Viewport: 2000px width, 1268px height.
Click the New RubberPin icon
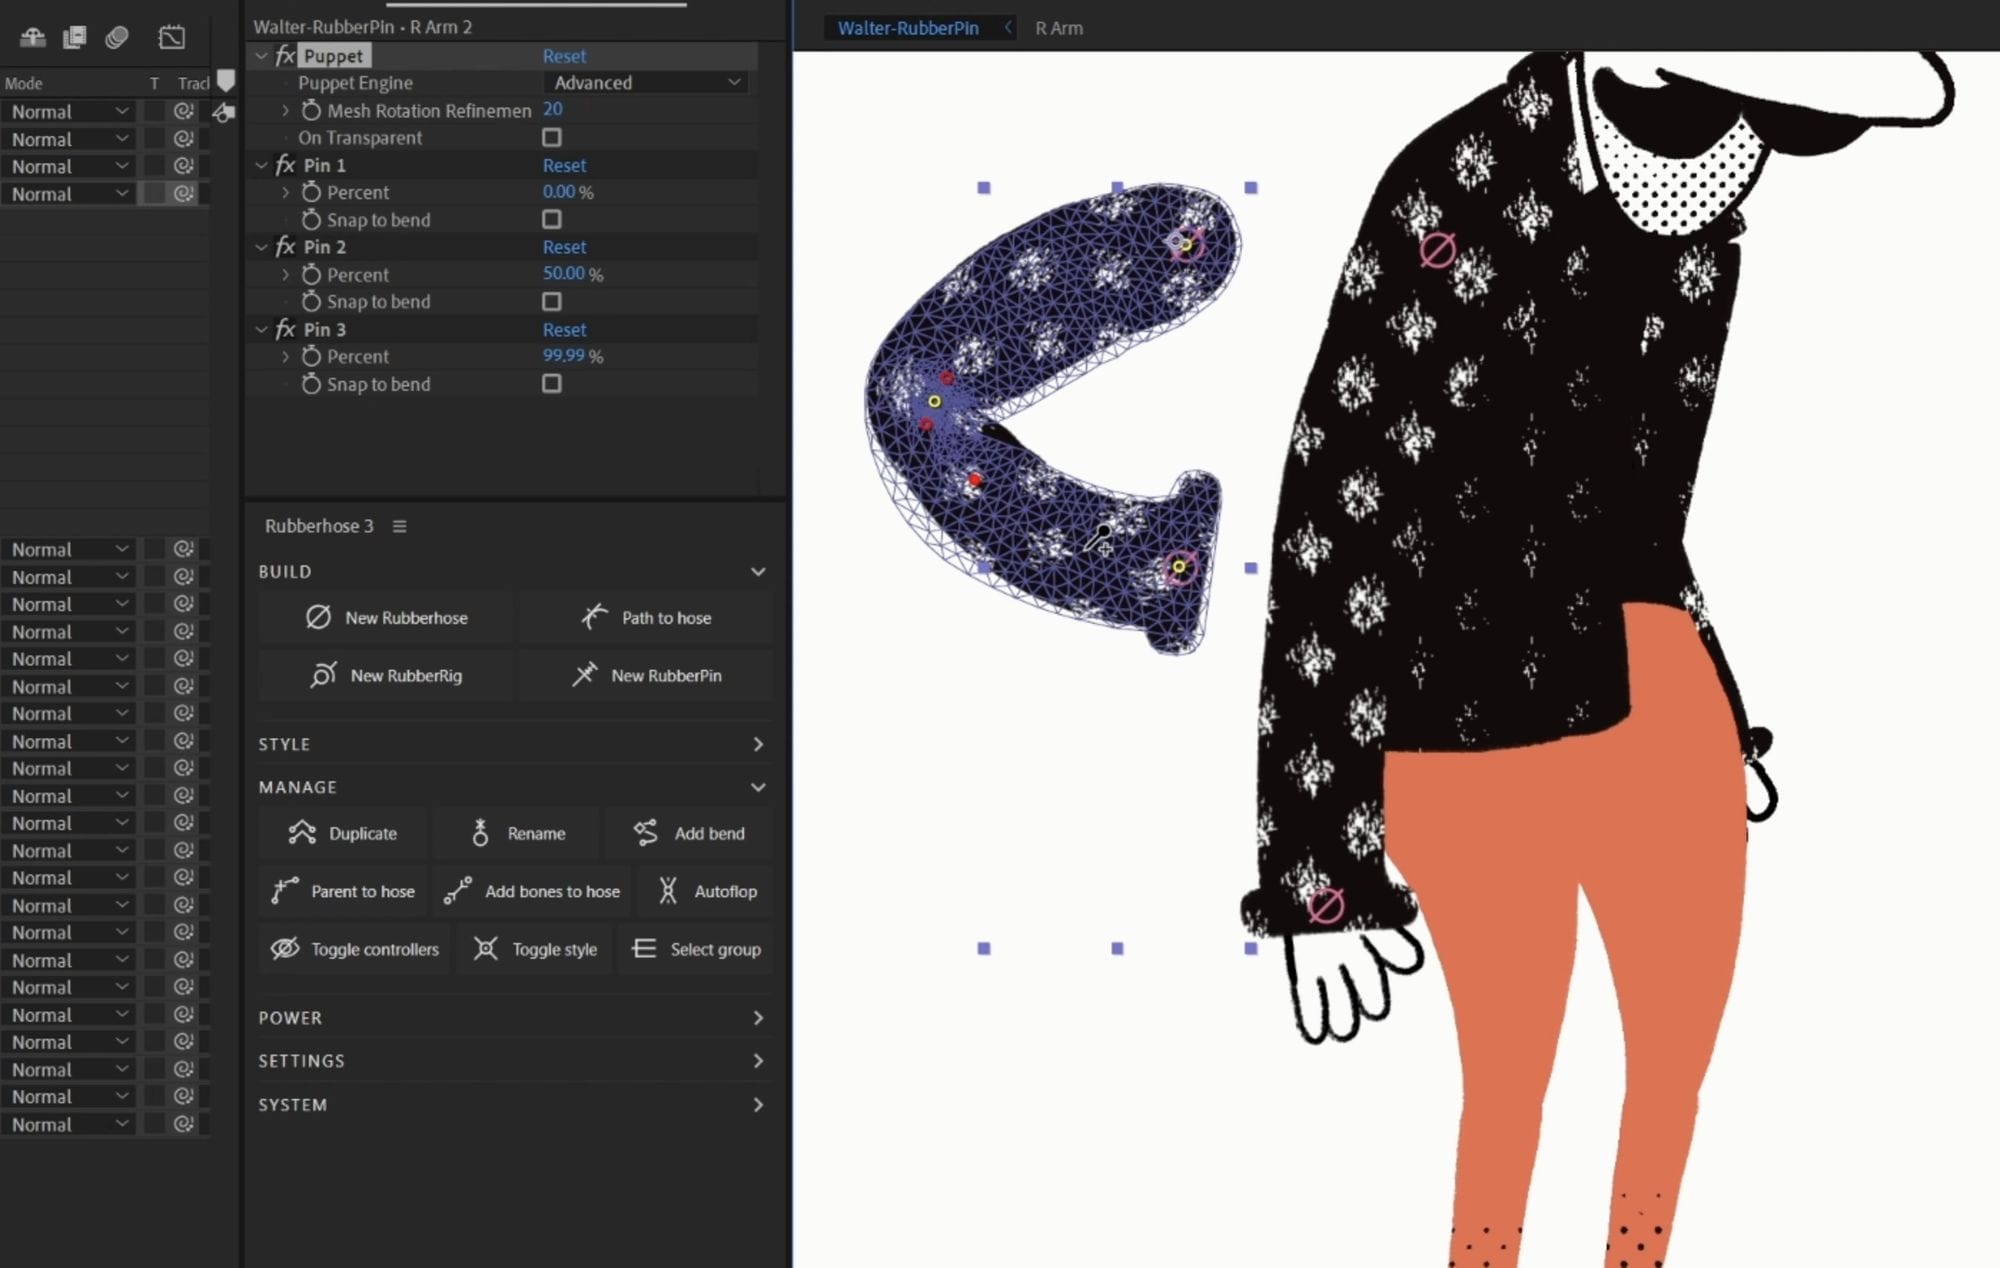click(584, 675)
